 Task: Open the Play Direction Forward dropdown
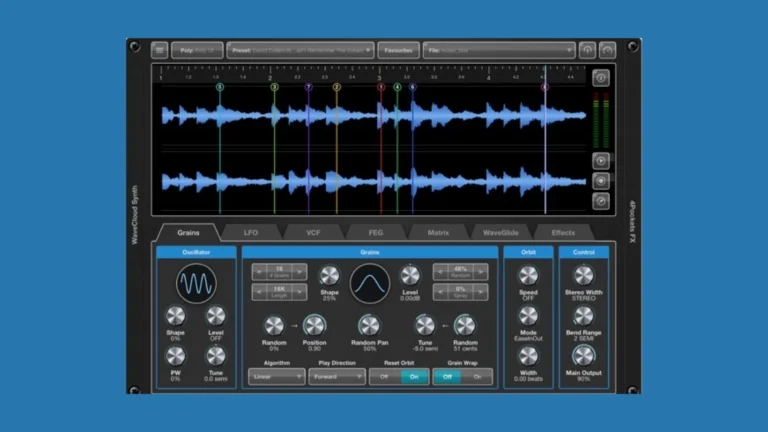click(x=337, y=377)
